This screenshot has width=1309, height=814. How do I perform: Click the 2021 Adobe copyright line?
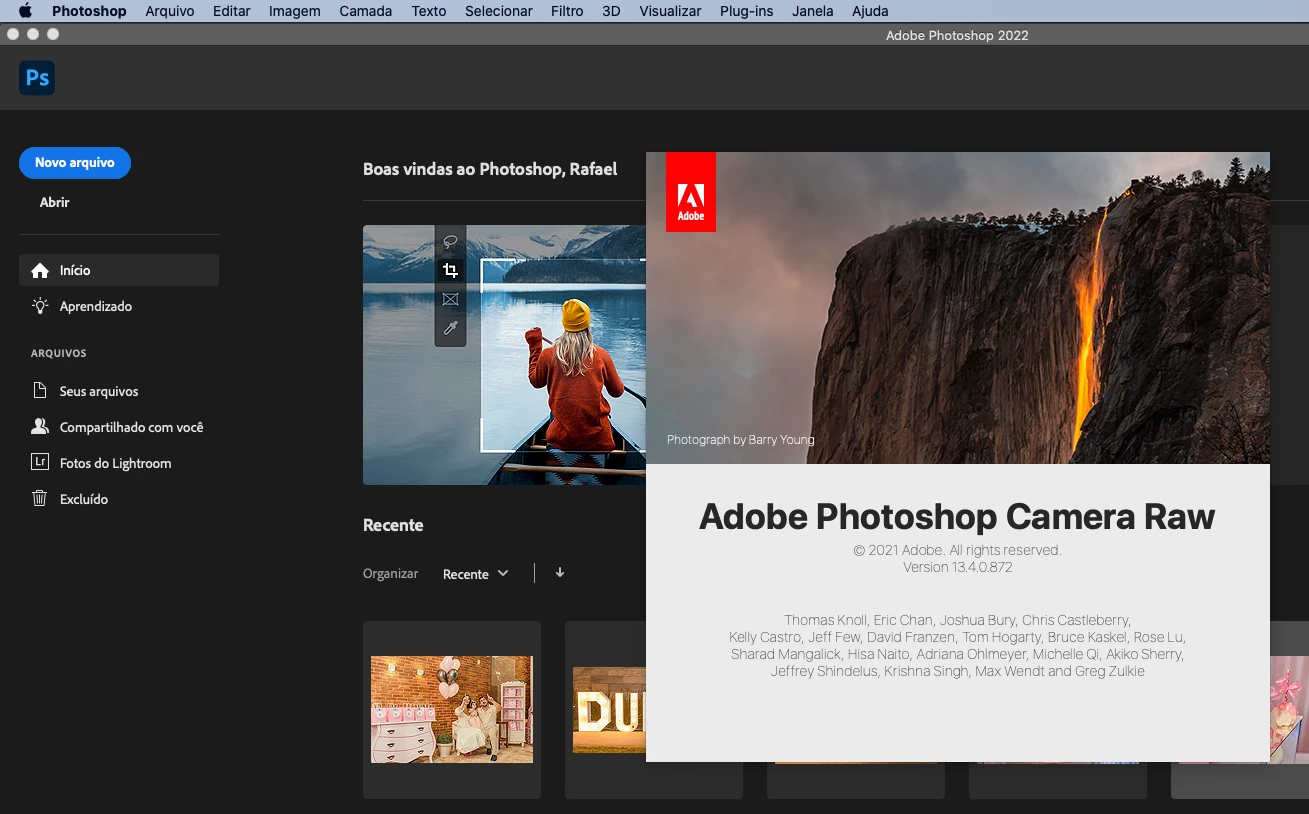[957, 550]
